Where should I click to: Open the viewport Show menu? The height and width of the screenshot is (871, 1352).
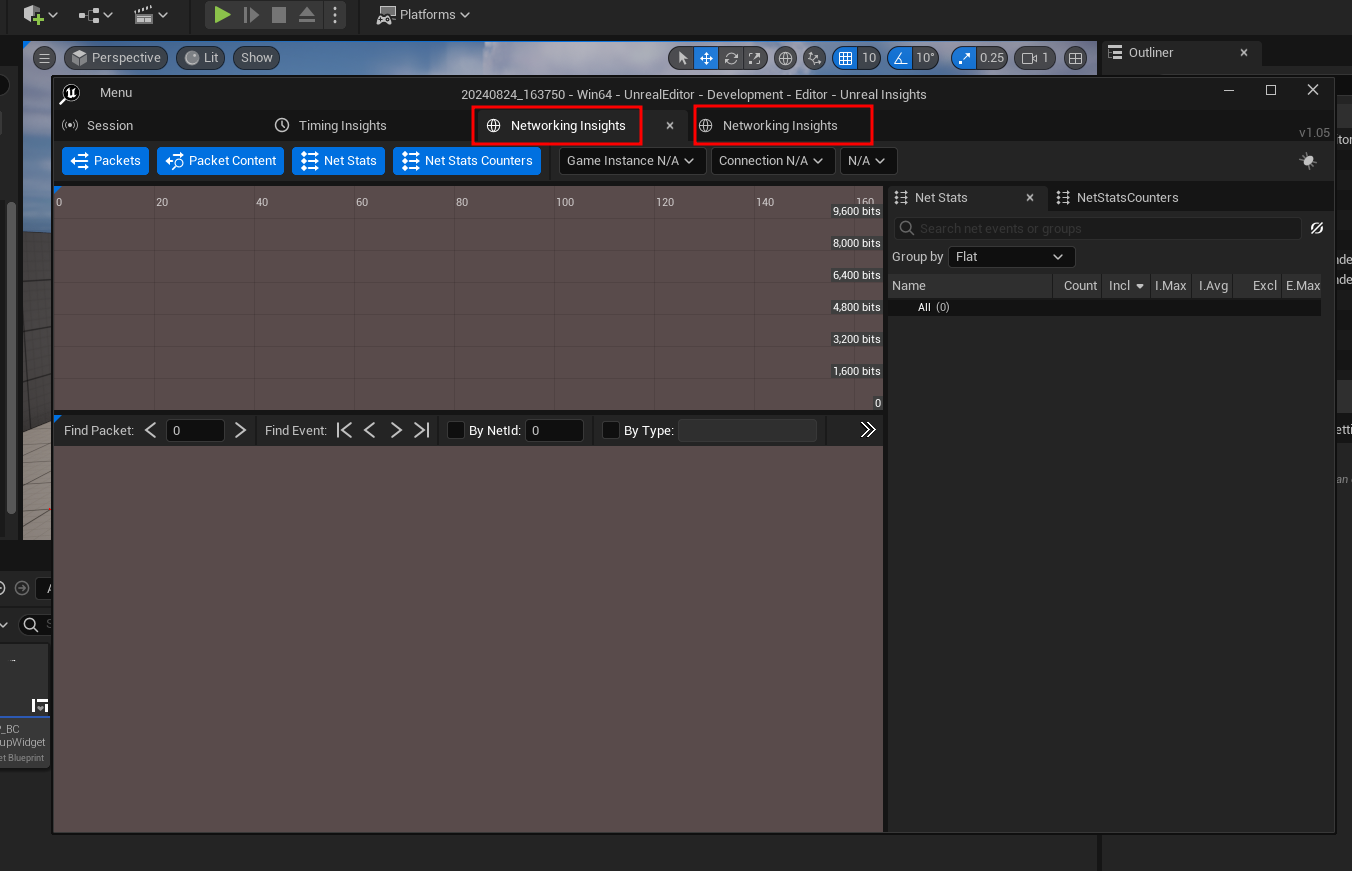(x=257, y=58)
